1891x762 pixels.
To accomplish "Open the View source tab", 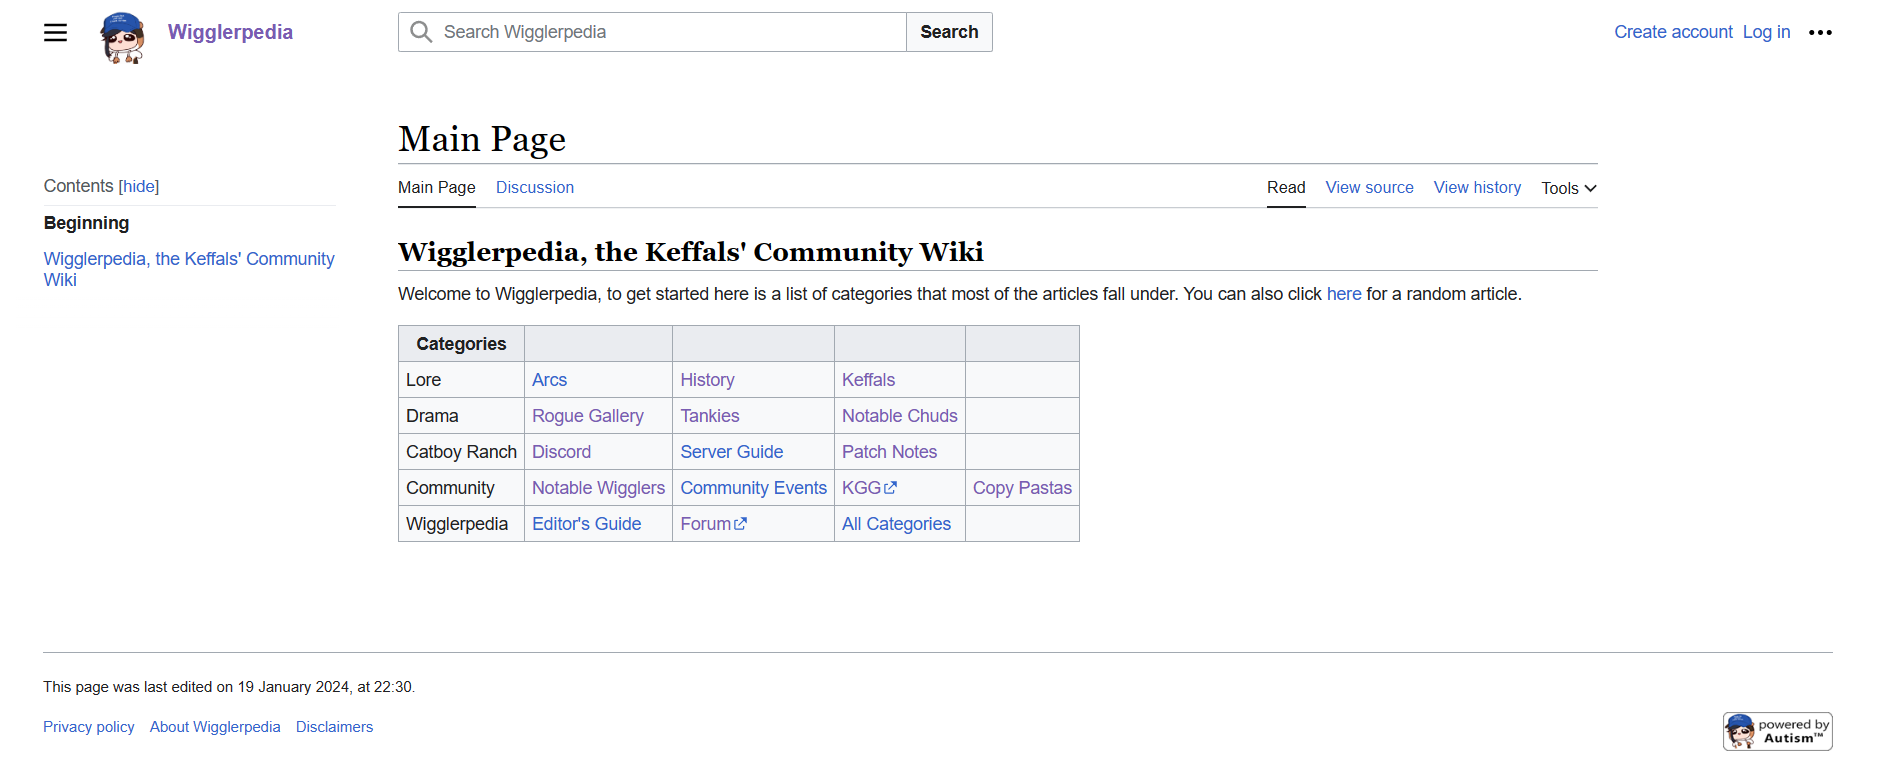I will tap(1369, 187).
